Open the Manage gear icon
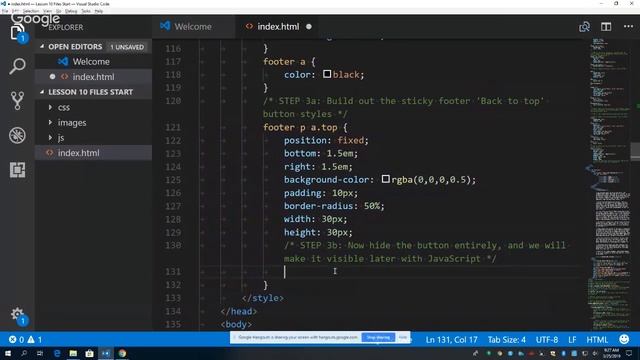 point(17,314)
